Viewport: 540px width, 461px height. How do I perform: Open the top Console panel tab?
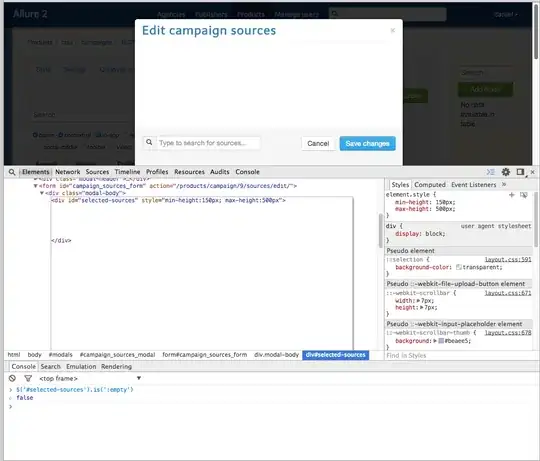click(x=247, y=172)
